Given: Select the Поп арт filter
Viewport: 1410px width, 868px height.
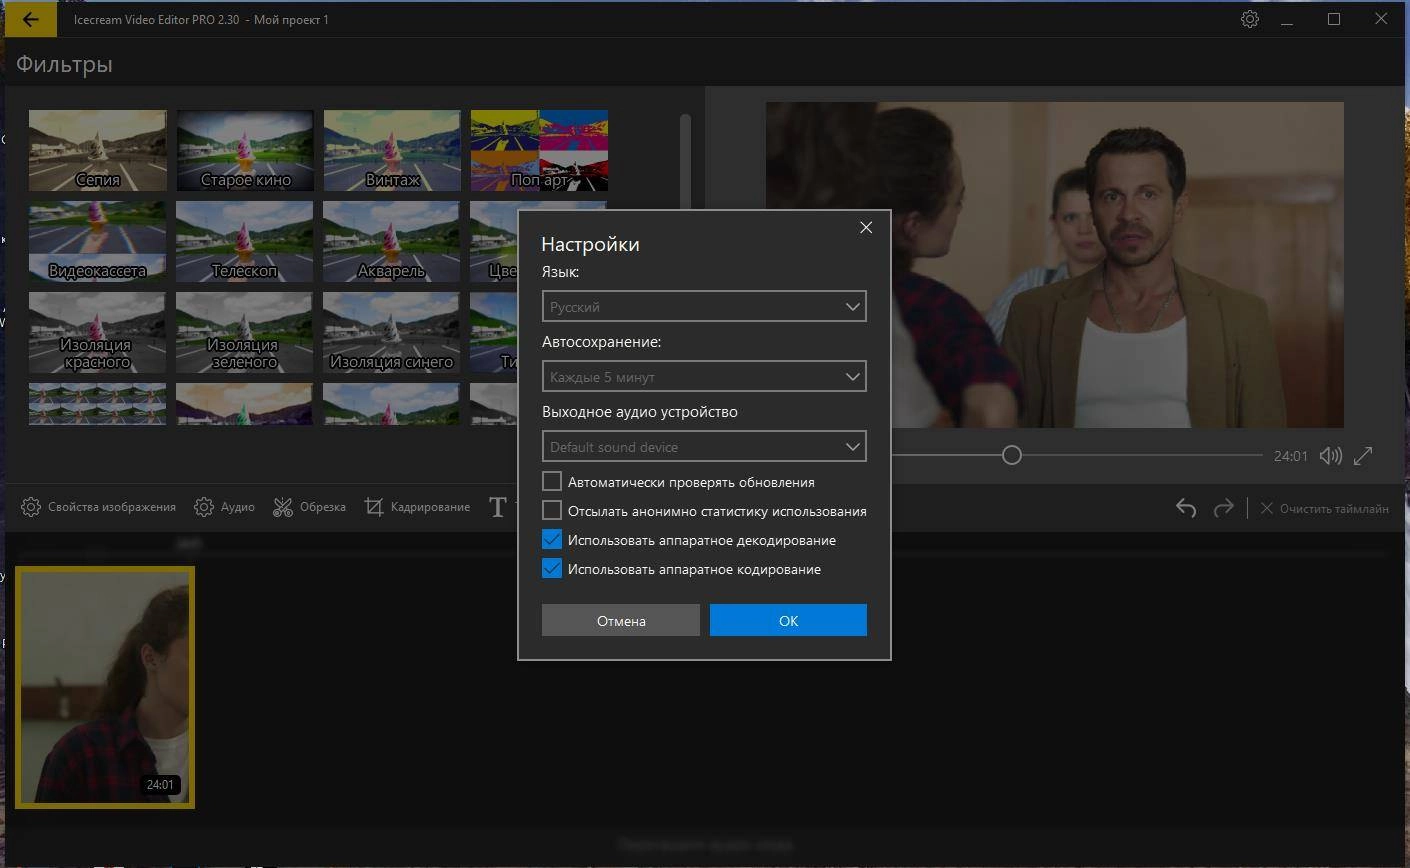Looking at the screenshot, I should (539, 150).
